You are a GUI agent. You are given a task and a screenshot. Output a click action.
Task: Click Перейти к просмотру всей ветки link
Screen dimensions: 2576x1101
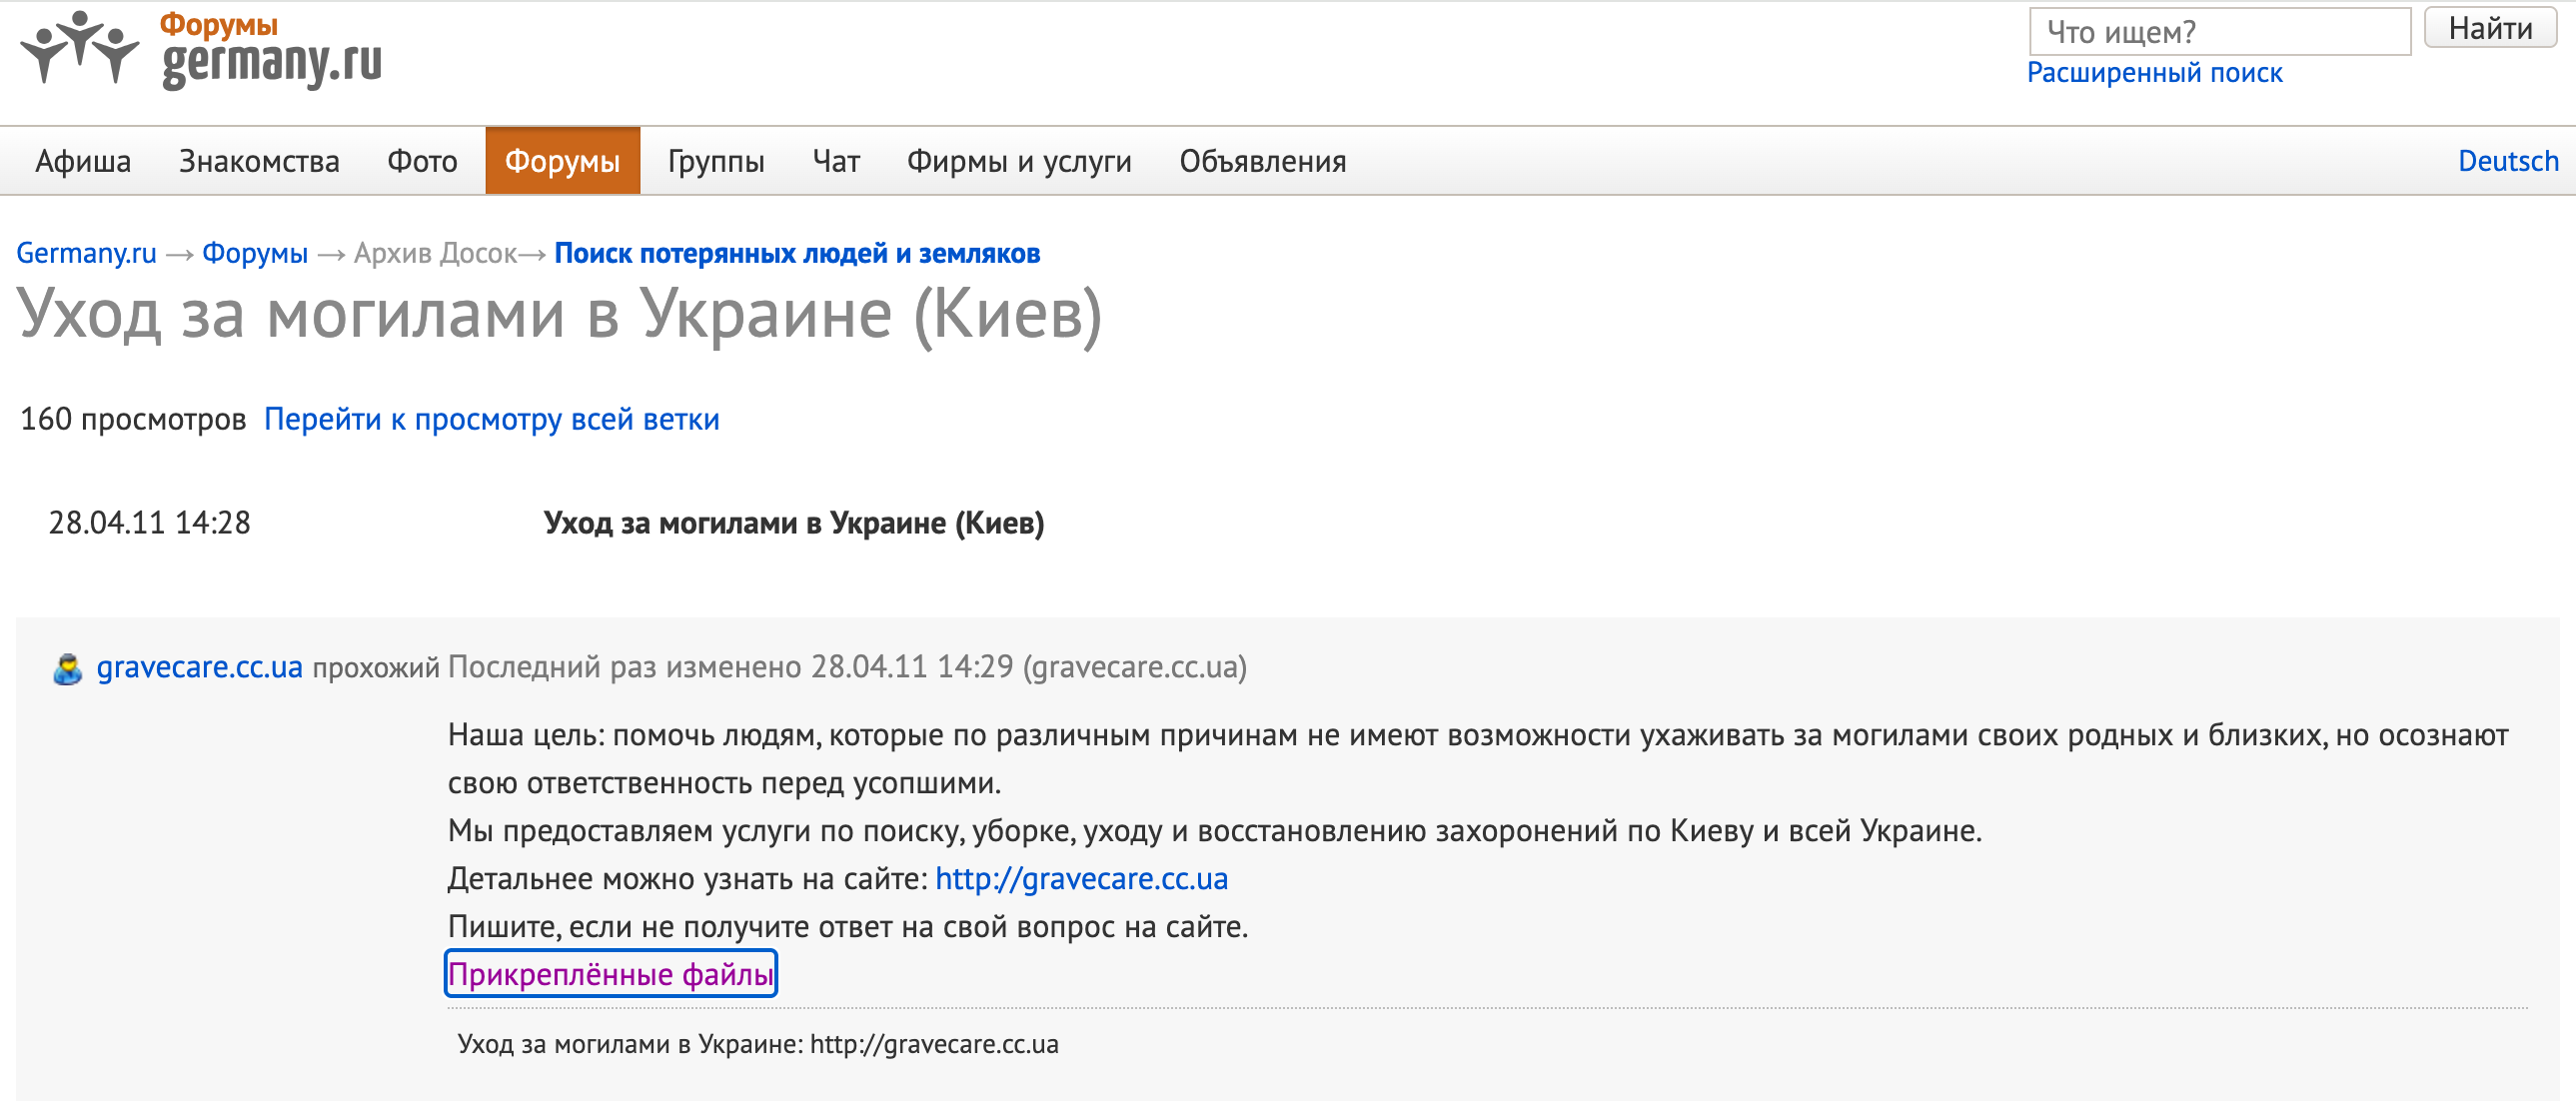click(x=491, y=420)
